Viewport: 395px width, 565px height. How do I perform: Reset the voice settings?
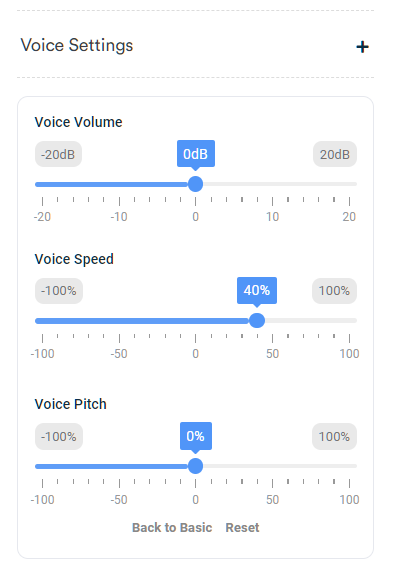tap(242, 528)
